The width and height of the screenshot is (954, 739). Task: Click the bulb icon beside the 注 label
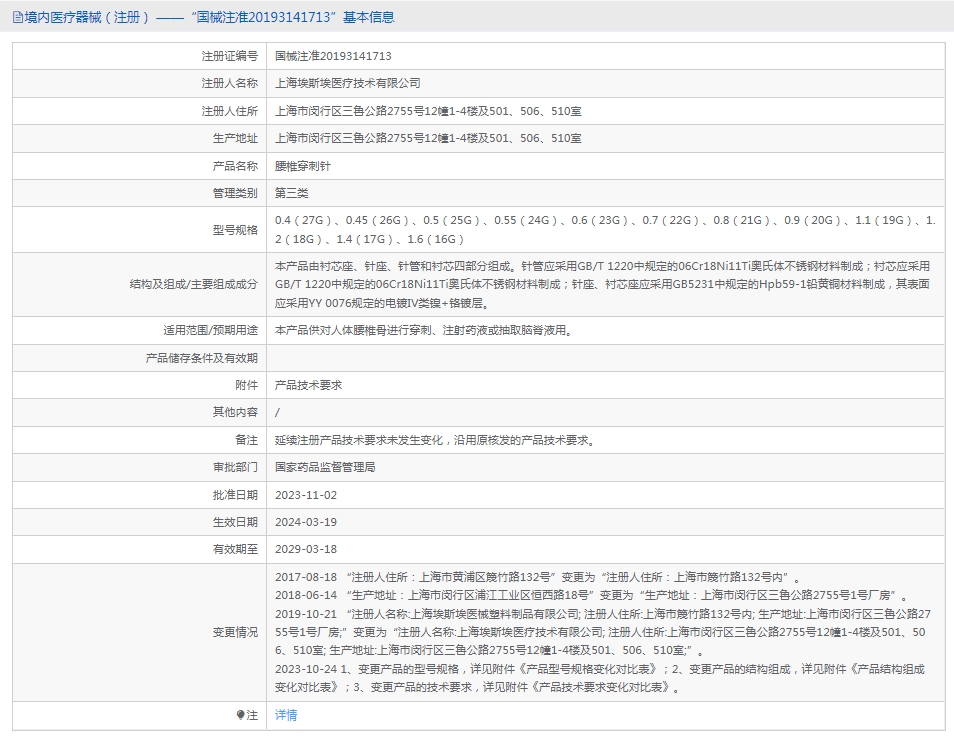click(x=240, y=715)
